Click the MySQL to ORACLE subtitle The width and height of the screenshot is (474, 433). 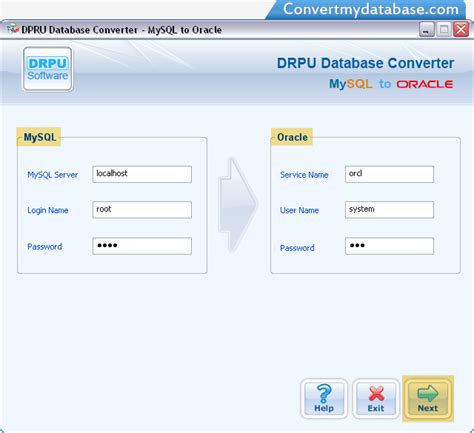[x=391, y=84]
